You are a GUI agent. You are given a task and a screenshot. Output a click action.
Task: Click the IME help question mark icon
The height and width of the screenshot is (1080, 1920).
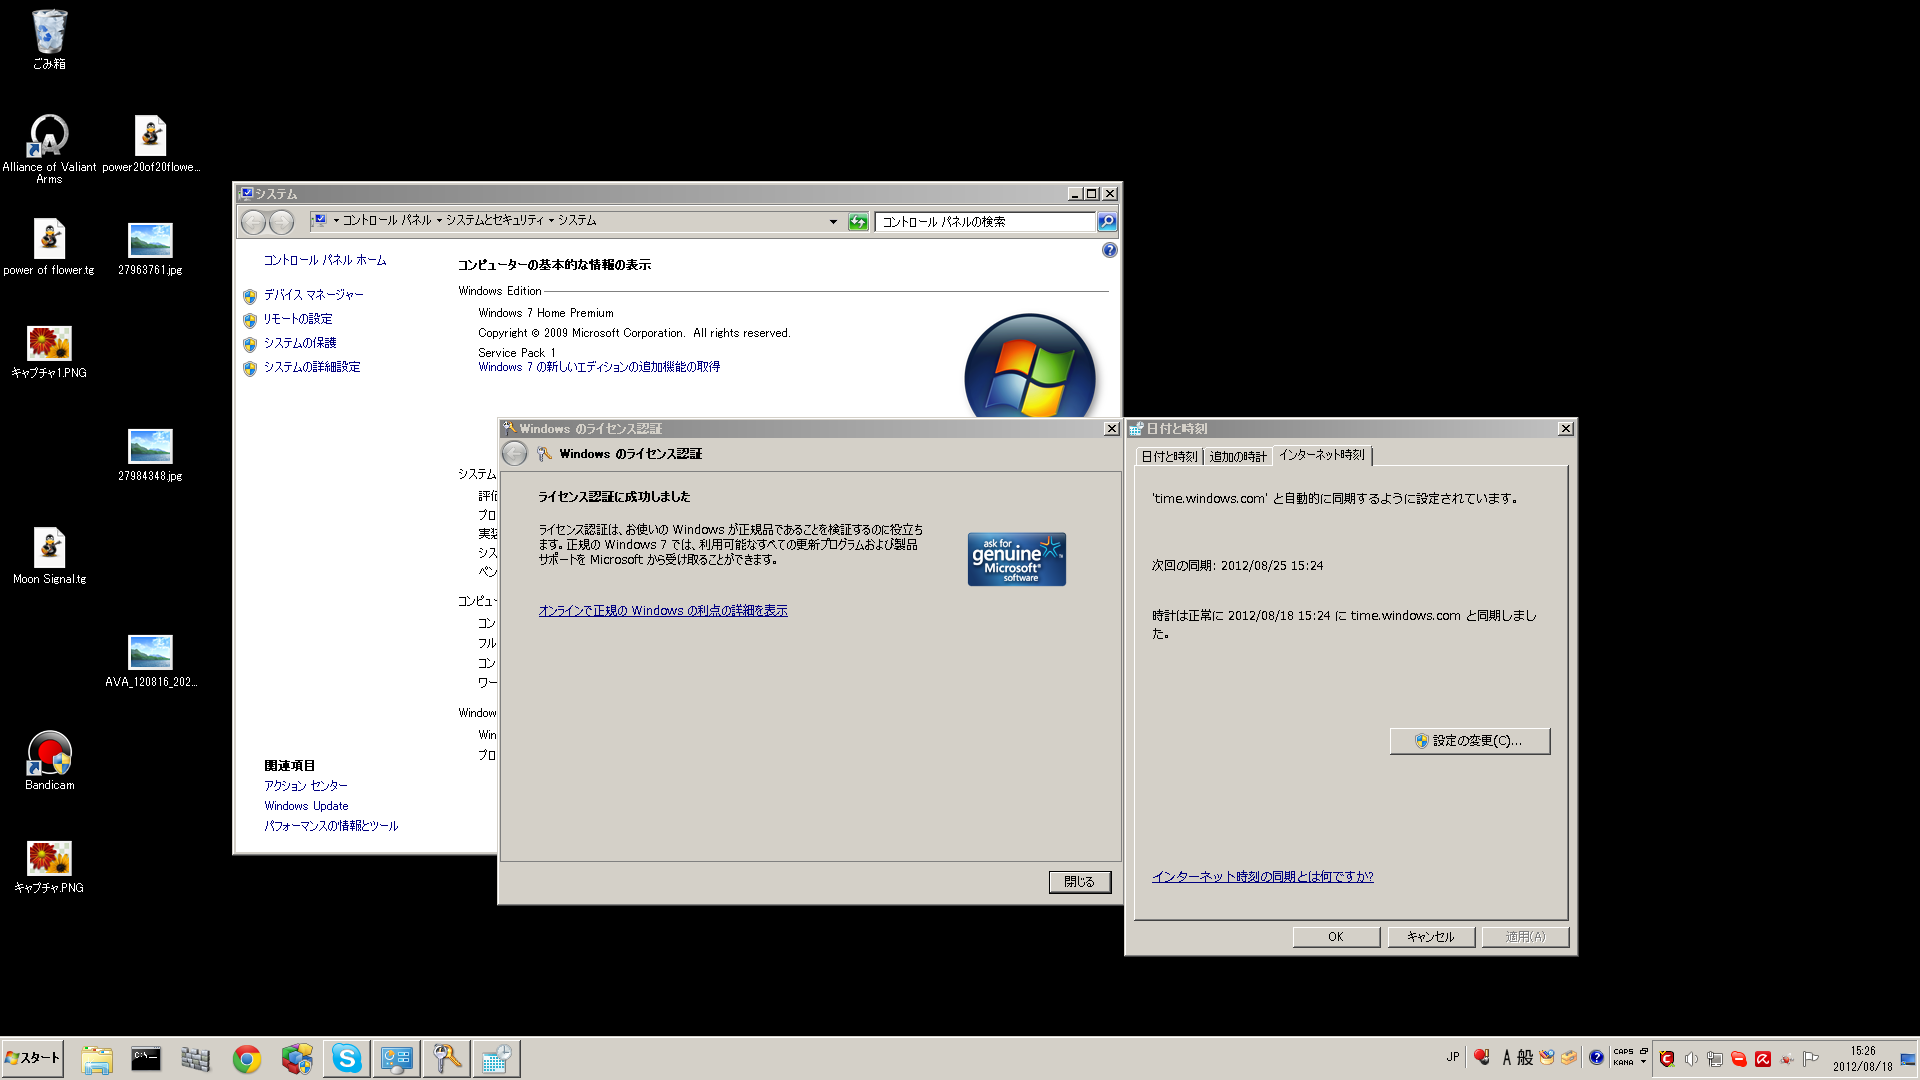(x=1596, y=1057)
